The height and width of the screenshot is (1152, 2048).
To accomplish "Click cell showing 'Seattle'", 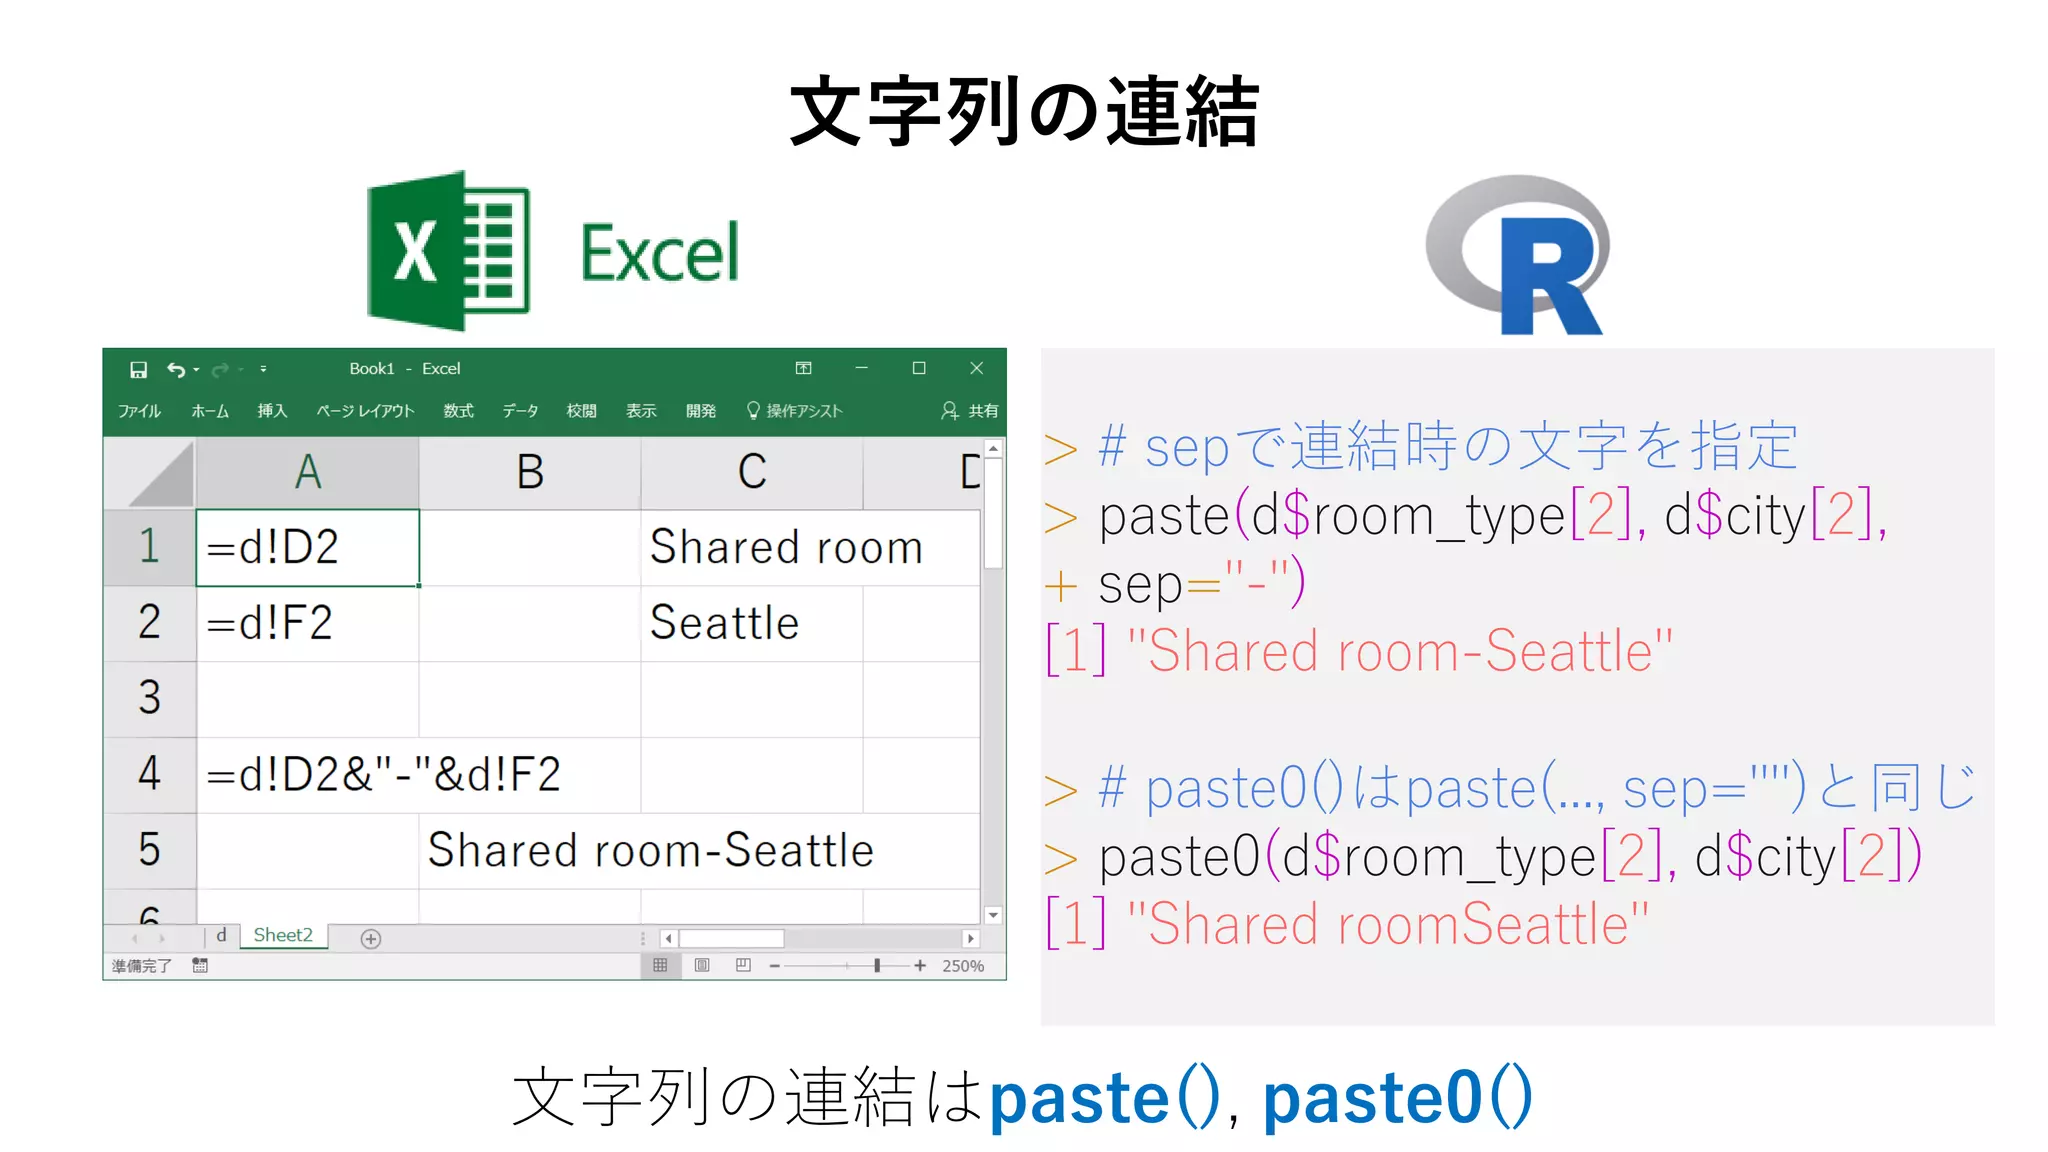I will click(752, 624).
